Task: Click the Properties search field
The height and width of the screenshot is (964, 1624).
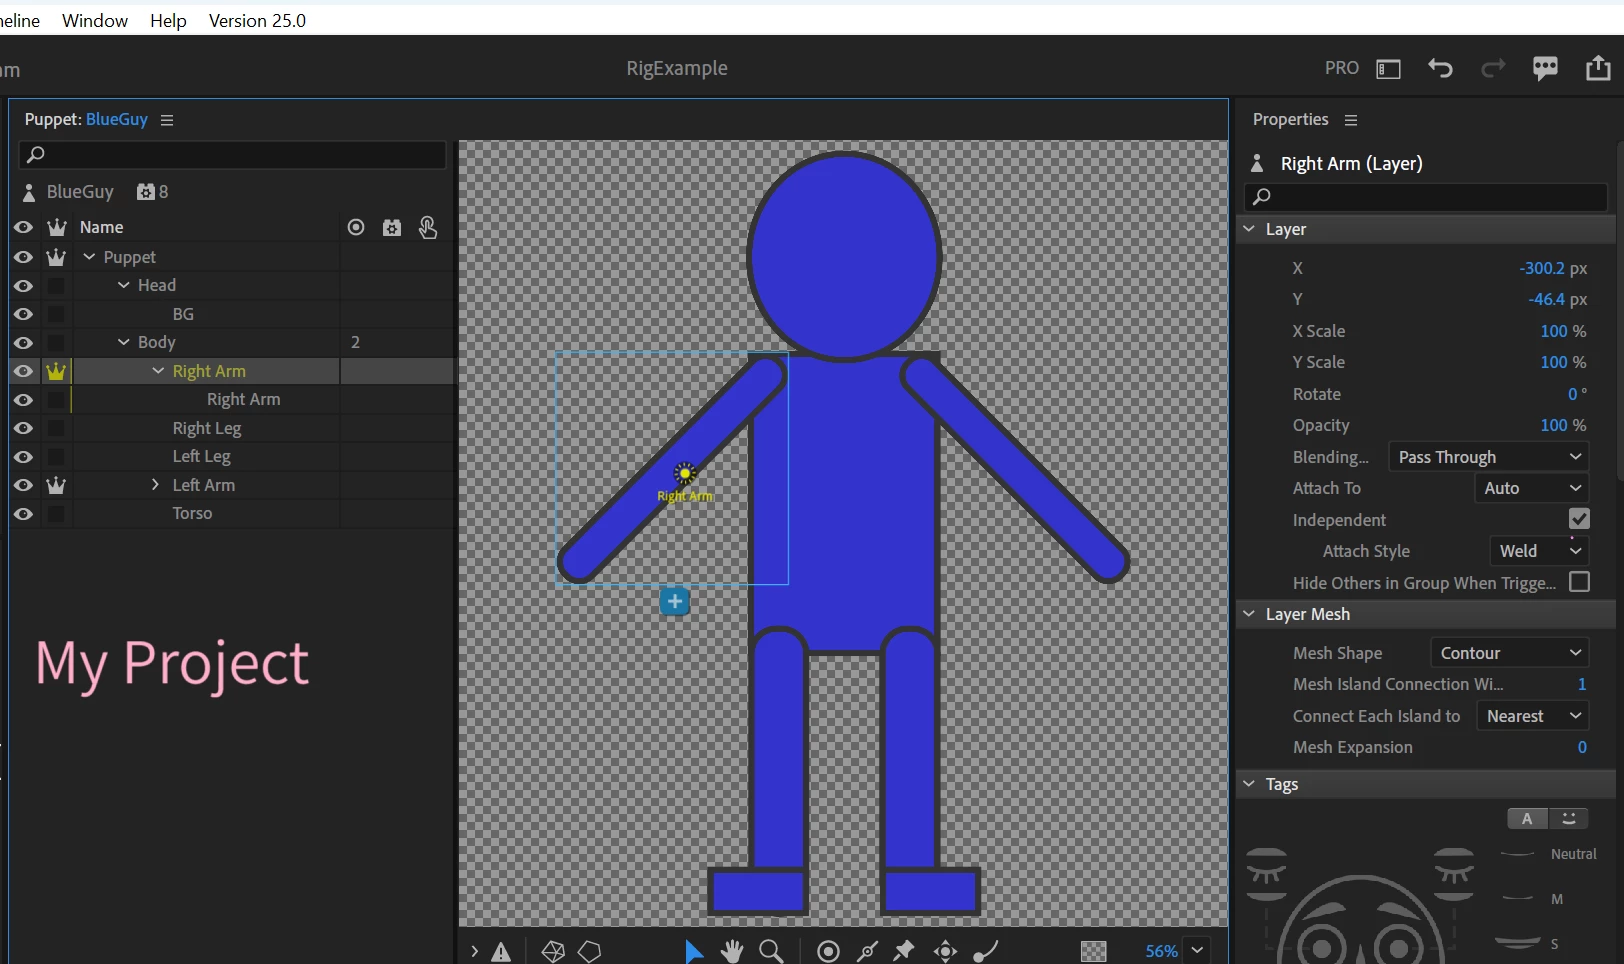Action: [1426, 197]
